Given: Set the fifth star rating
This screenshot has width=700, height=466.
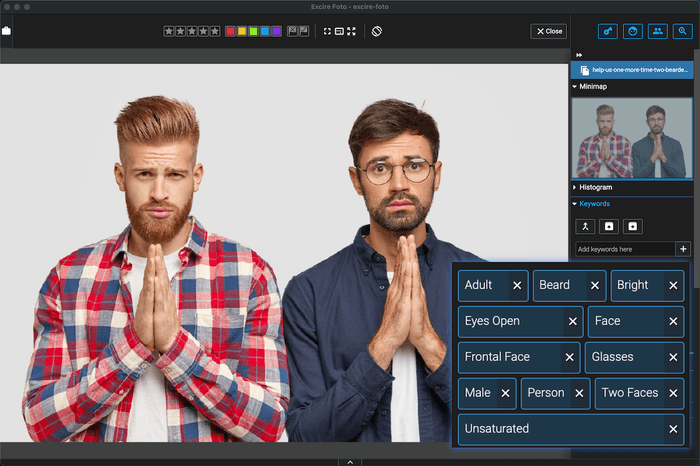Looking at the screenshot, I should (x=214, y=31).
